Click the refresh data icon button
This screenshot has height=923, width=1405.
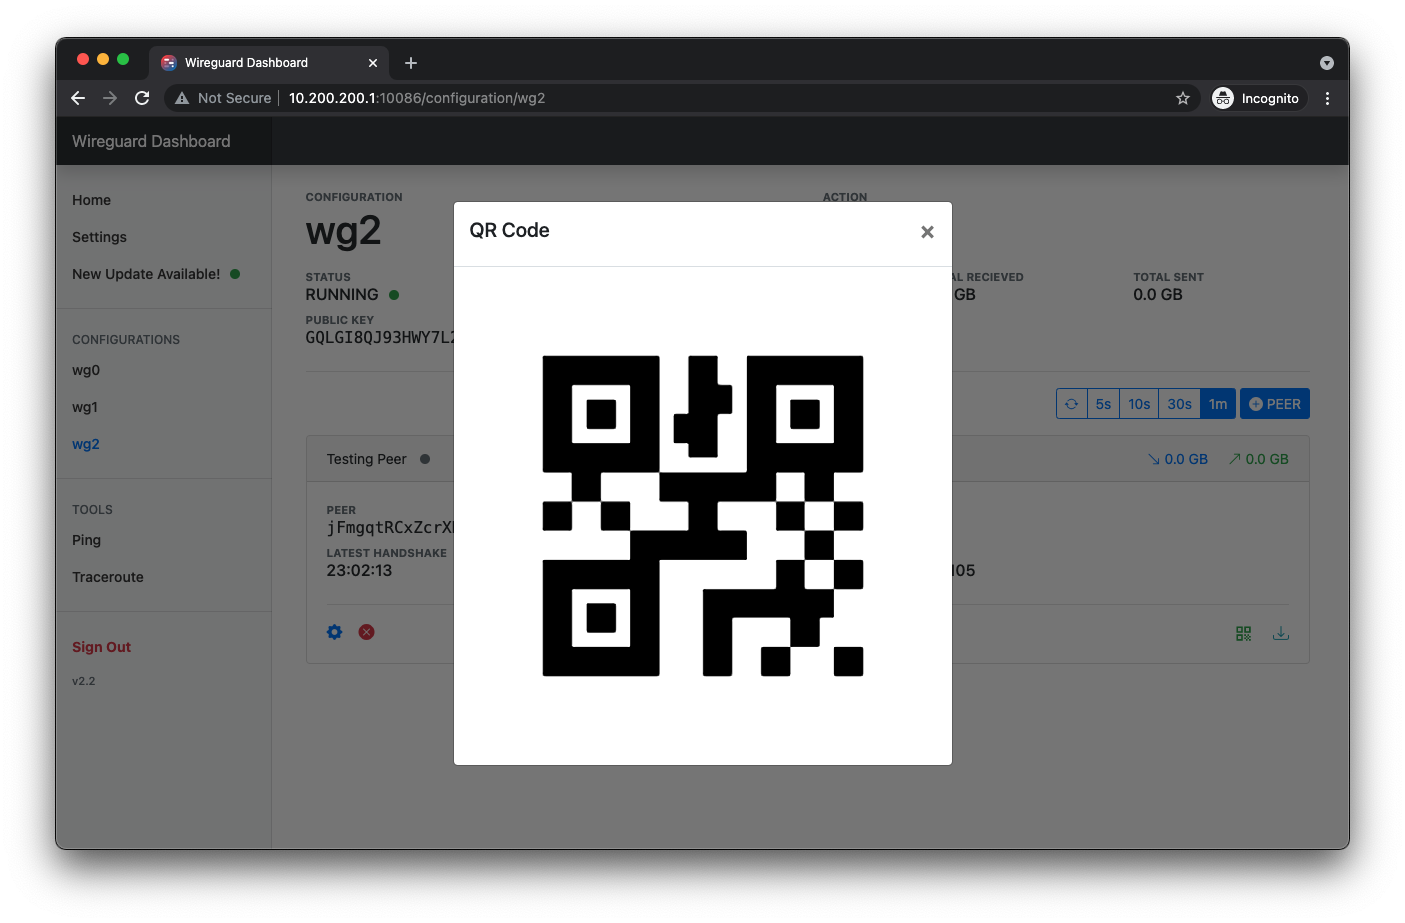1071,404
